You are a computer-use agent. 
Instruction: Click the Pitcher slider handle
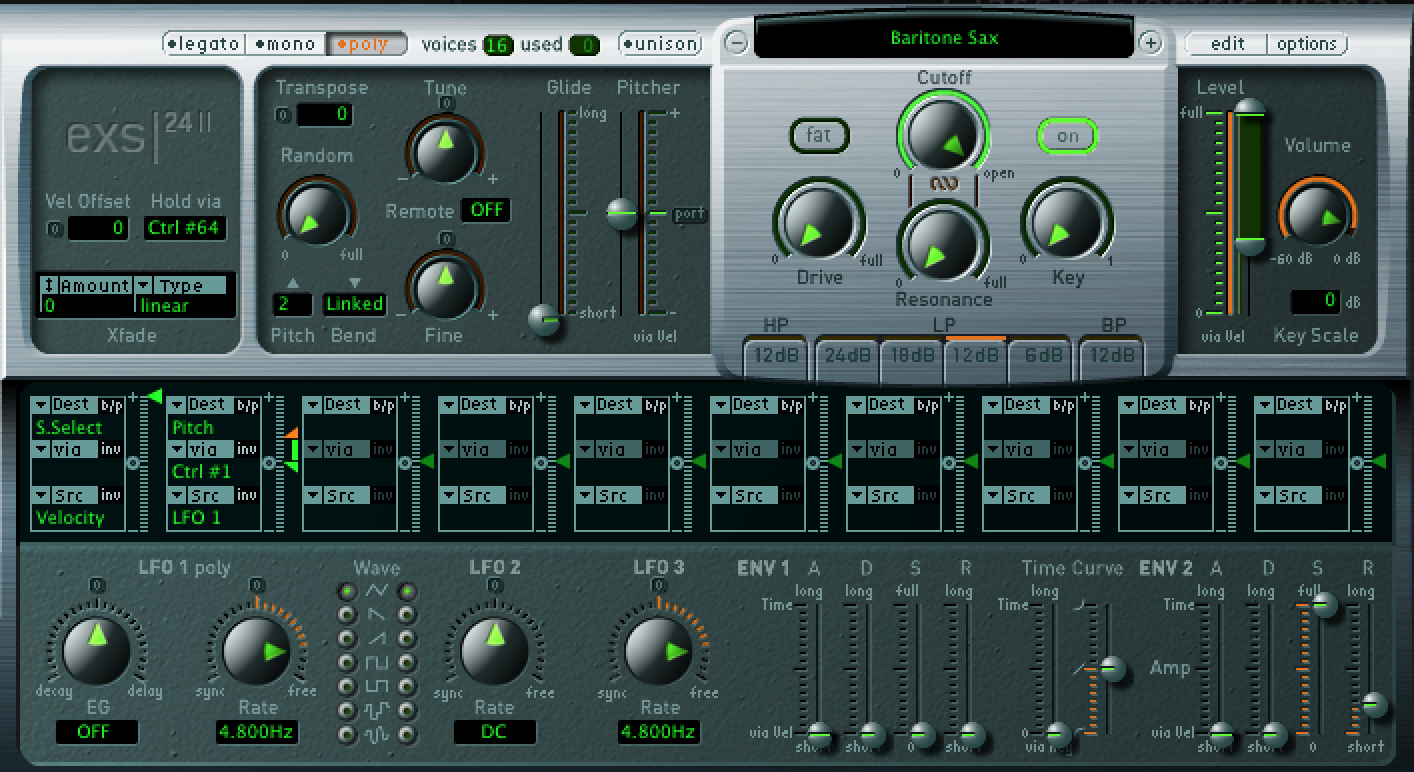click(622, 213)
